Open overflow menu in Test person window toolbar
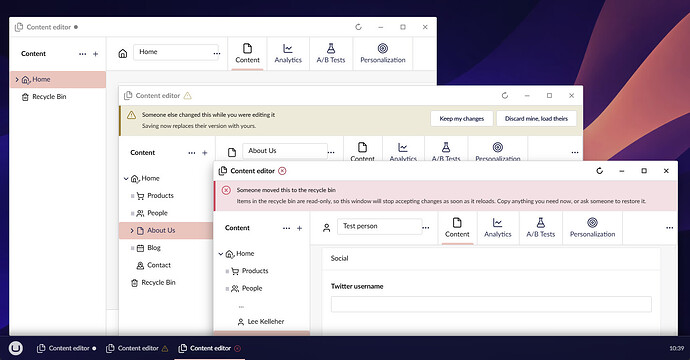 pos(669,228)
